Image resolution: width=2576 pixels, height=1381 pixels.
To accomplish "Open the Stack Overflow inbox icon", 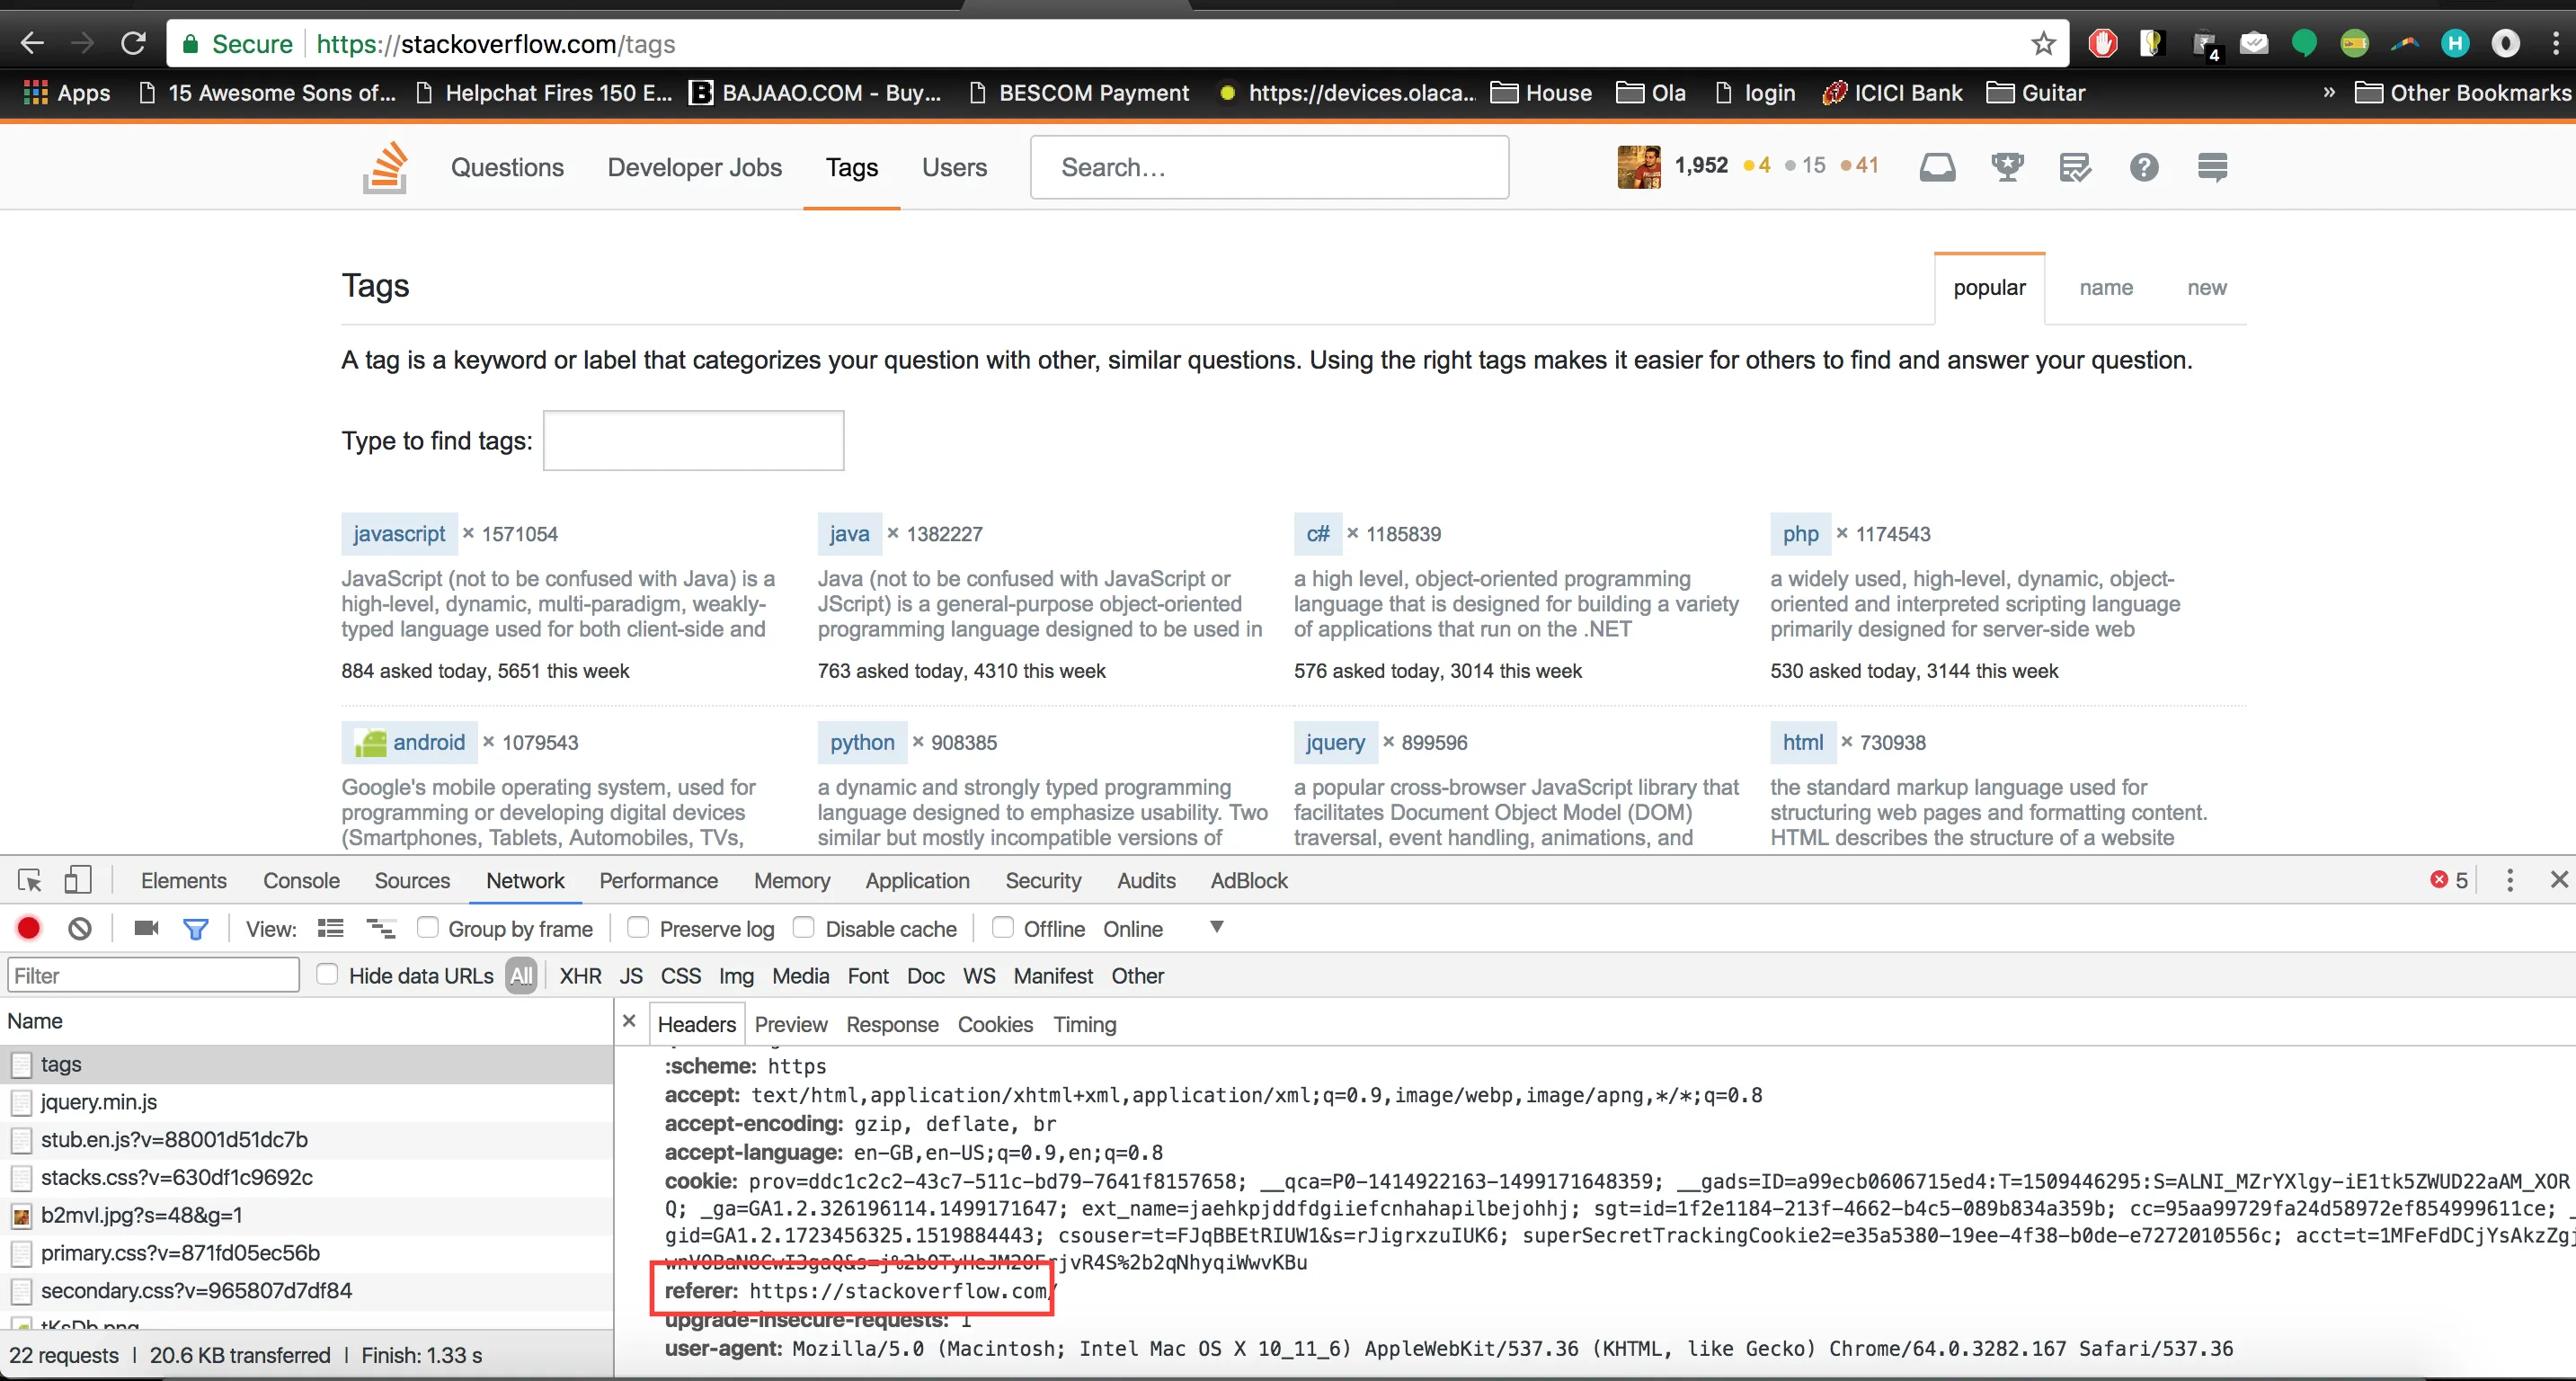I will click(1937, 167).
